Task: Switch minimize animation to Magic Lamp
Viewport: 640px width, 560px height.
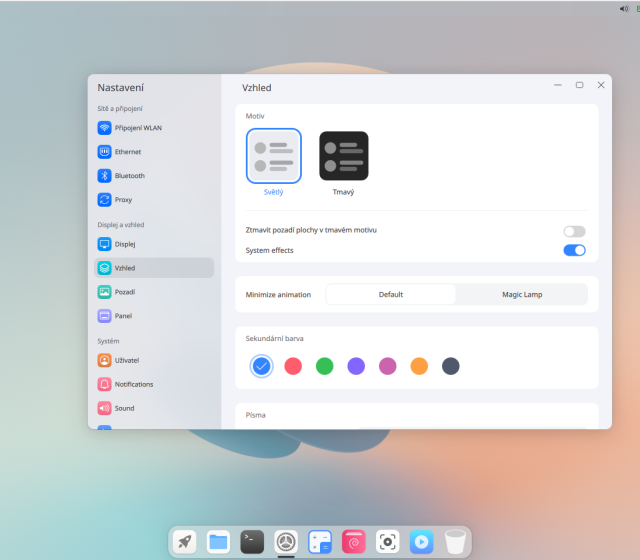Action: (521, 295)
